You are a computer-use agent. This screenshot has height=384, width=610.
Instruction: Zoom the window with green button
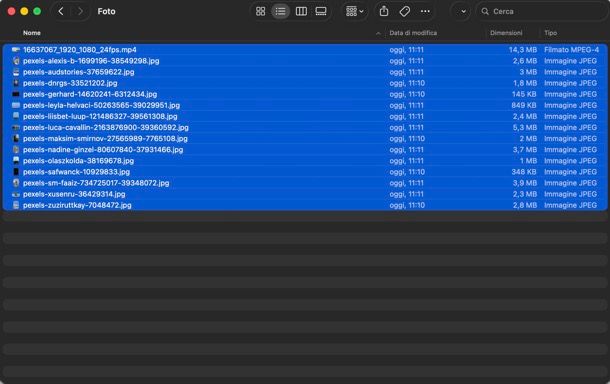[37, 11]
